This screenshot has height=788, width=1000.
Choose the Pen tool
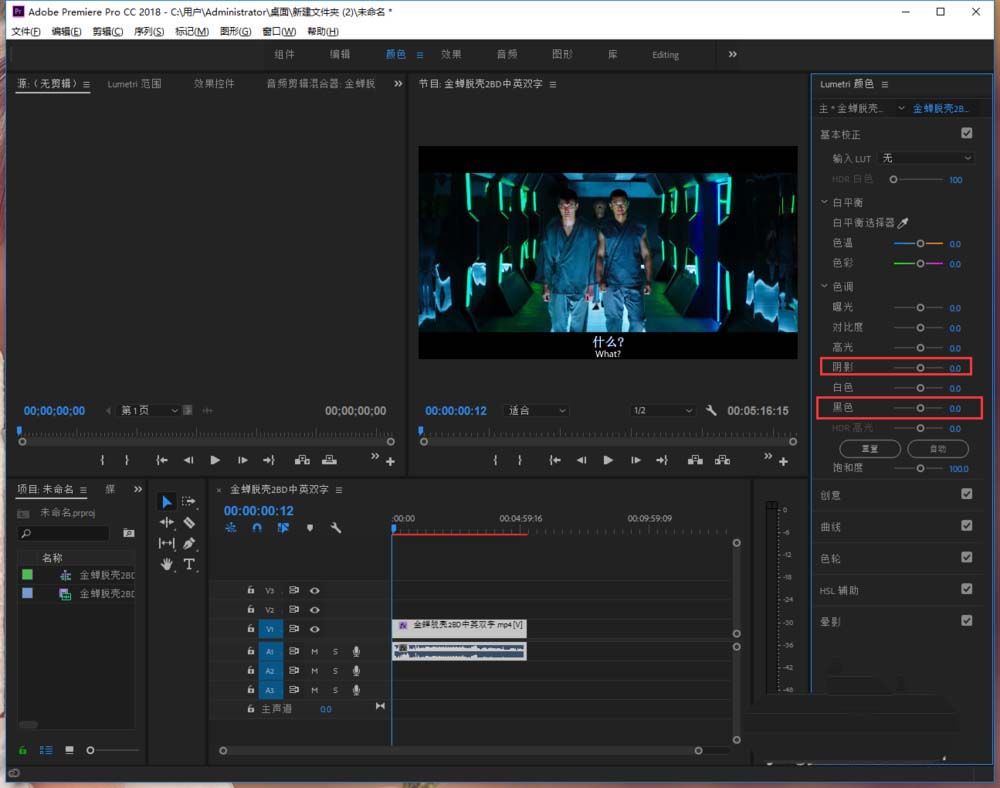tap(189, 543)
